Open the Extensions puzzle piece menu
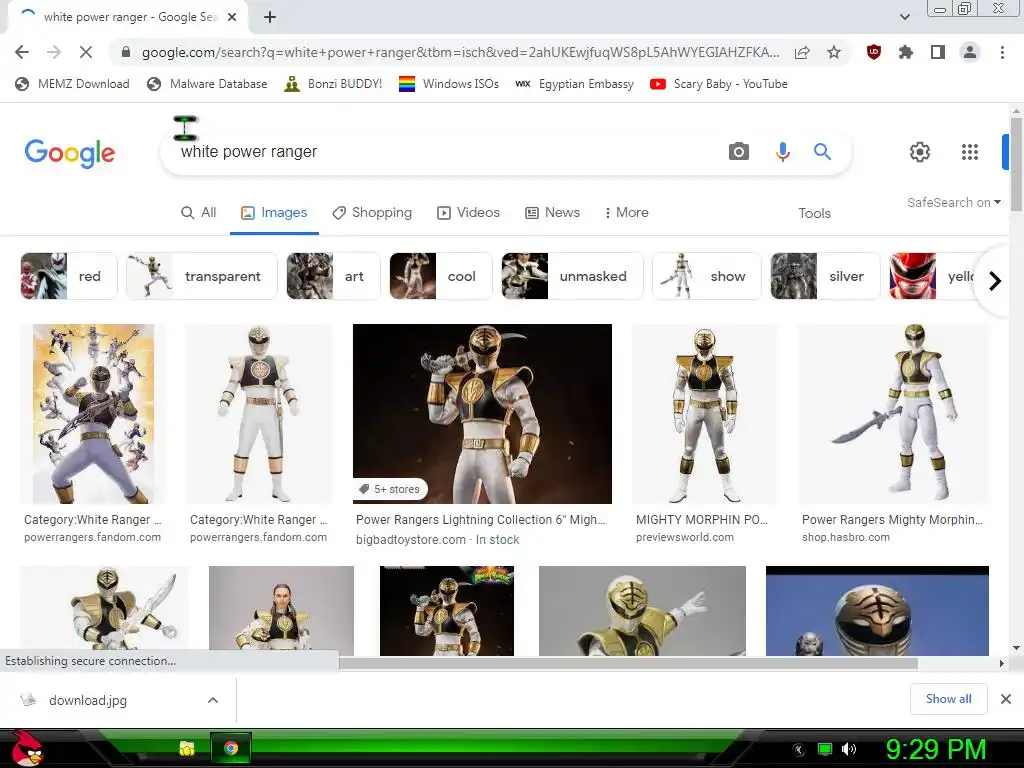Image resolution: width=1024 pixels, height=768 pixels. (x=906, y=52)
